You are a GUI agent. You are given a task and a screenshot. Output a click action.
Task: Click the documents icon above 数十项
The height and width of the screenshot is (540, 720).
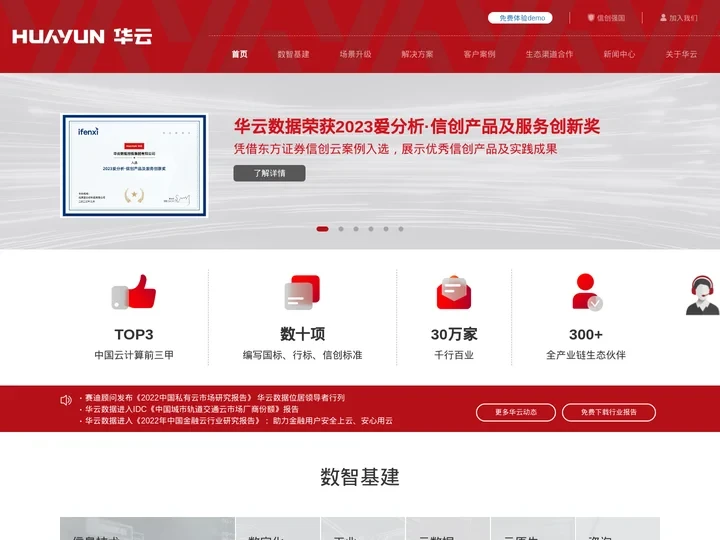pos(302,292)
